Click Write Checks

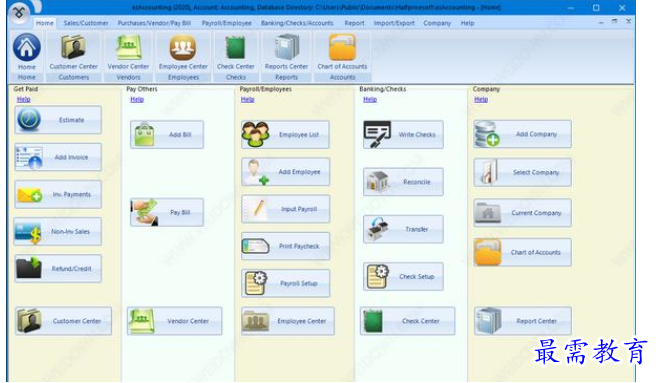click(403, 135)
